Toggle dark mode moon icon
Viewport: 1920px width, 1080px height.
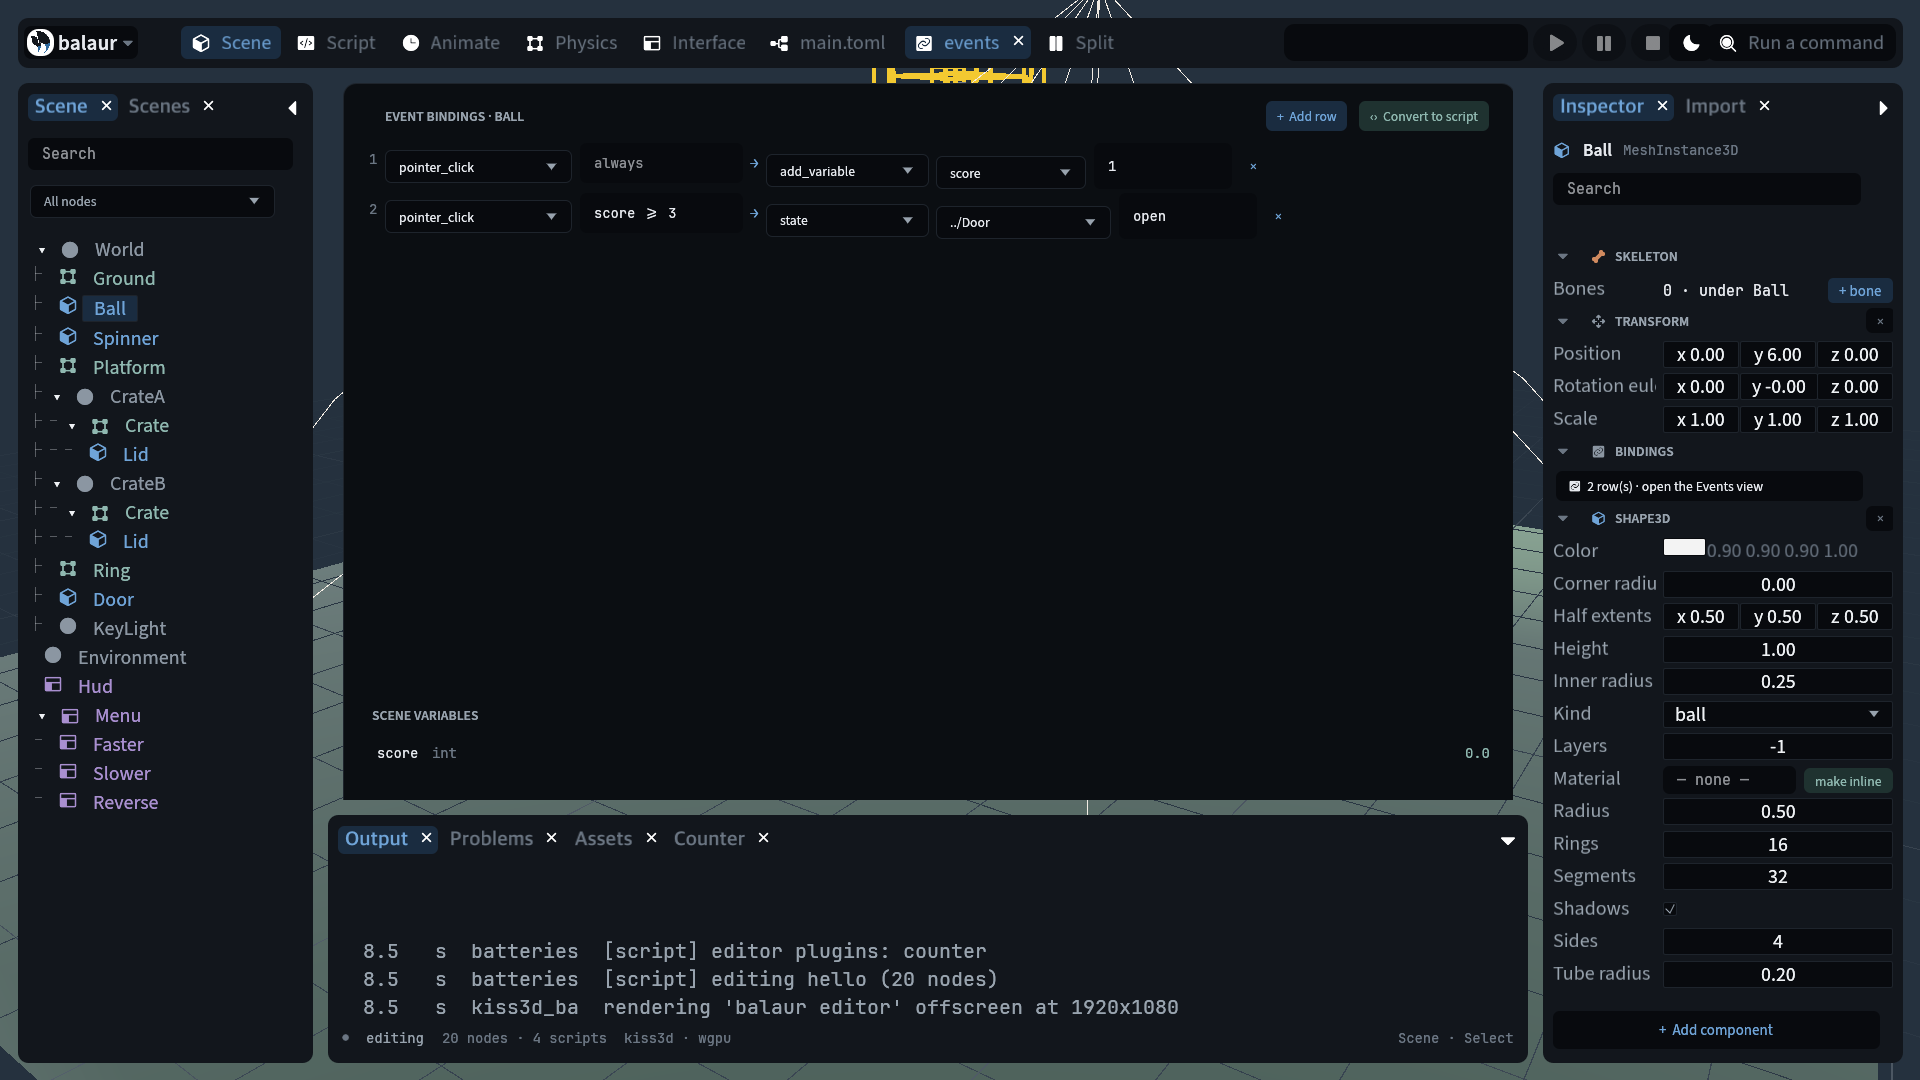(1691, 43)
